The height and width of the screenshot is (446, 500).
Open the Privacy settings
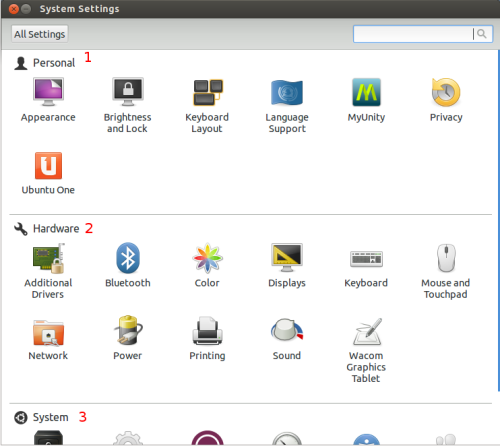pyautogui.click(x=446, y=100)
